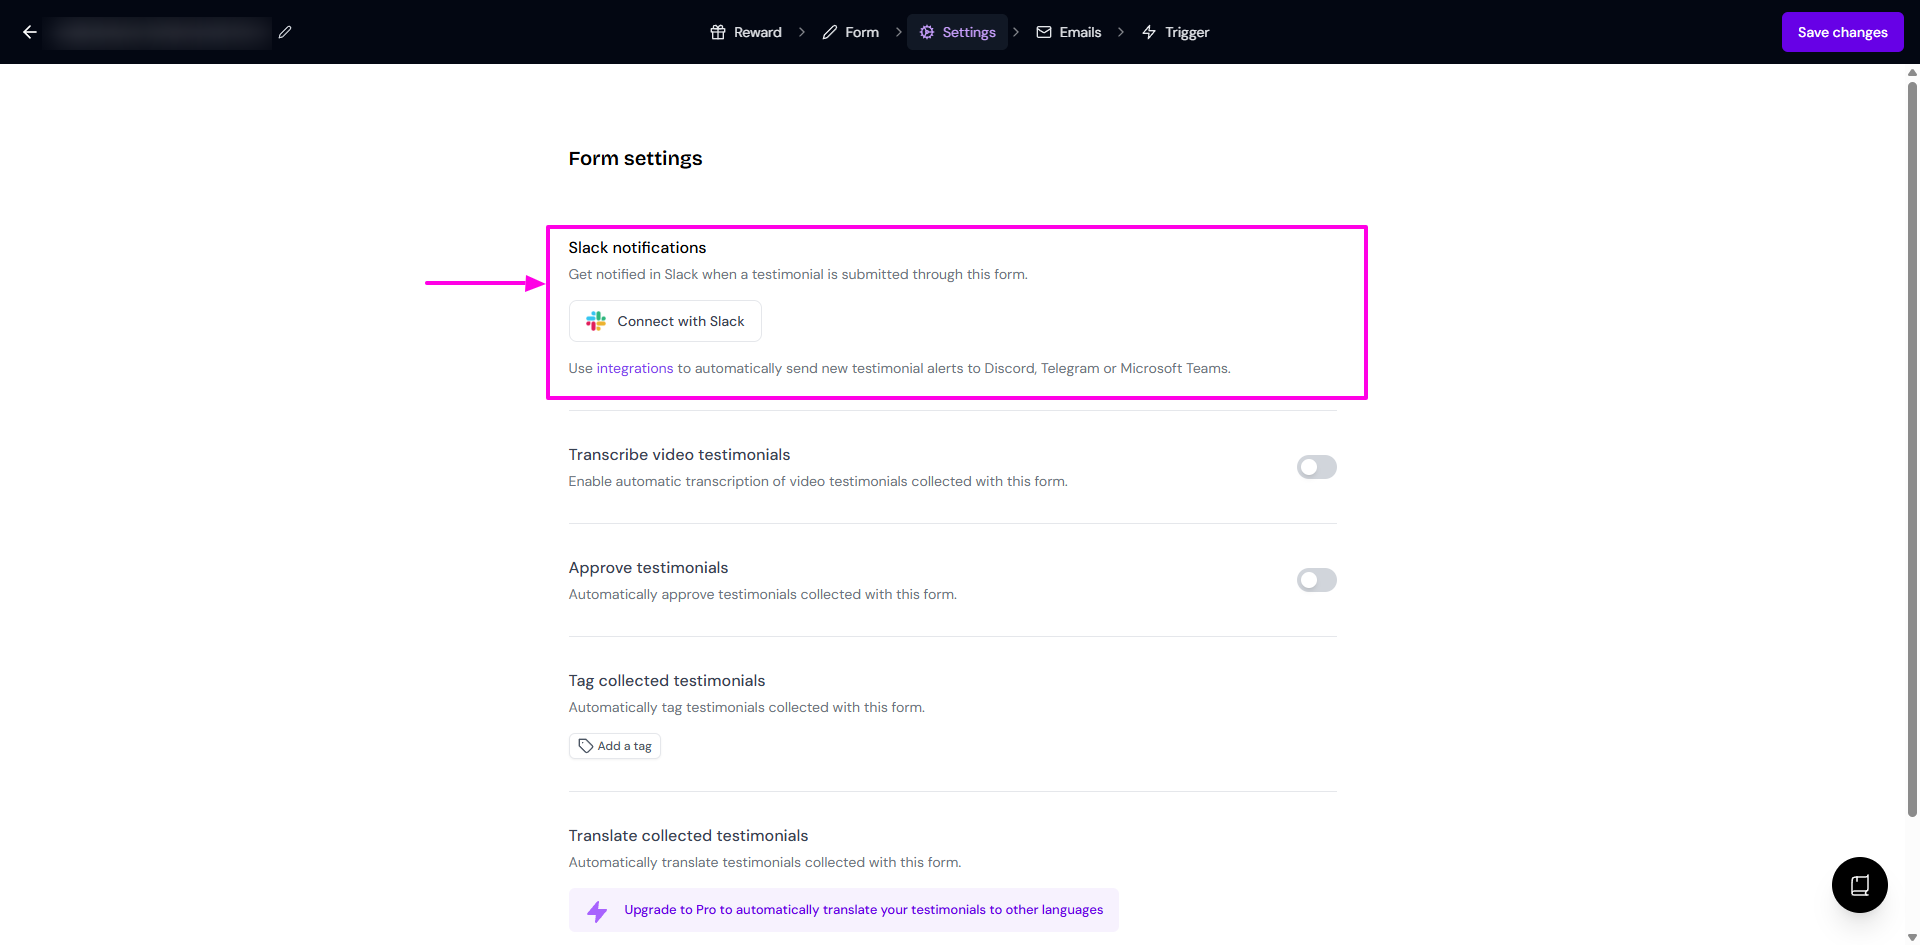The height and width of the screenshot is (945, 1920).
Task: Click the Emails envelope icon
Action: [x=1044, y=32]
